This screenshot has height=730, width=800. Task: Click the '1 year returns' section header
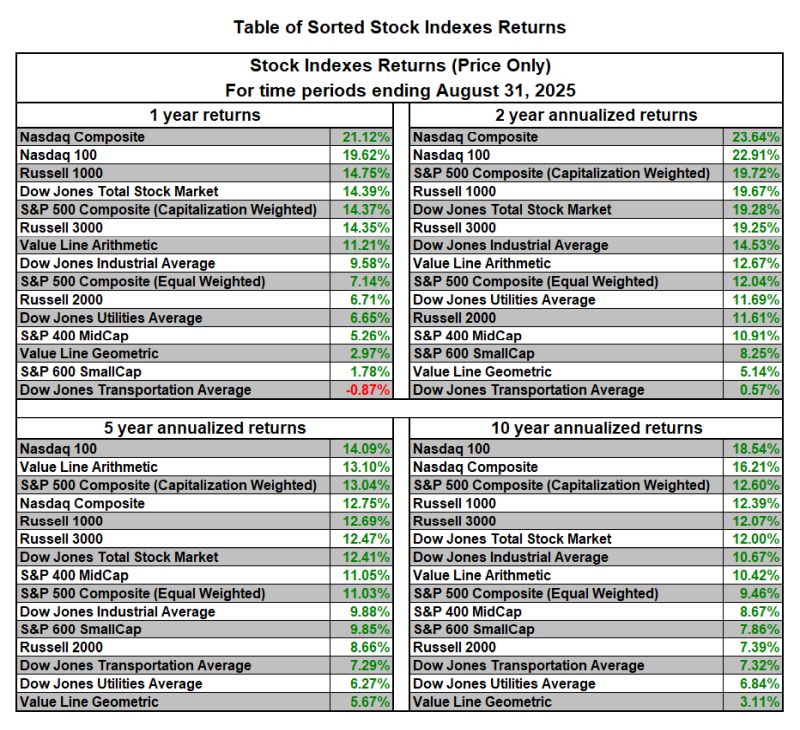click(x=204, y=115)
